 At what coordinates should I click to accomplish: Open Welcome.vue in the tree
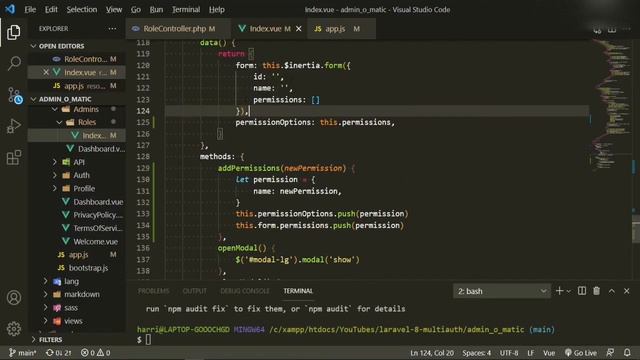(x=96, y=242)
